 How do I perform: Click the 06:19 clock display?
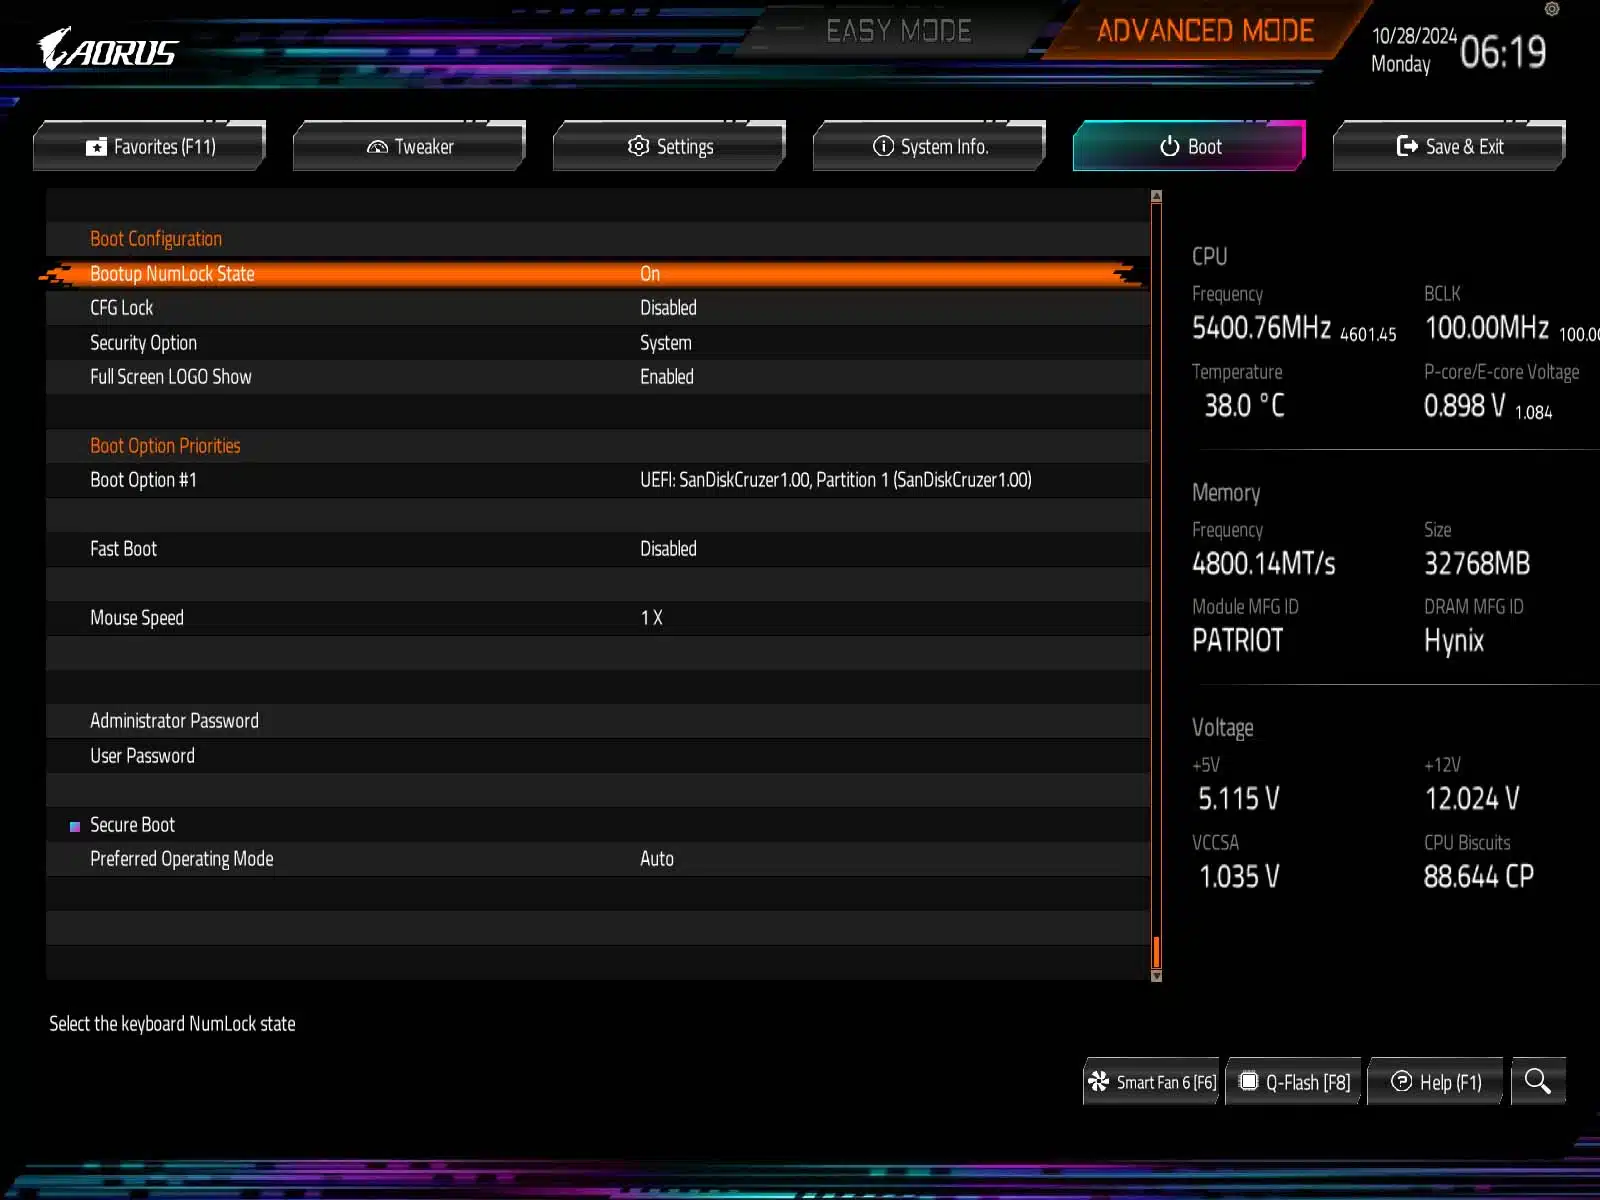(1503, 52)
